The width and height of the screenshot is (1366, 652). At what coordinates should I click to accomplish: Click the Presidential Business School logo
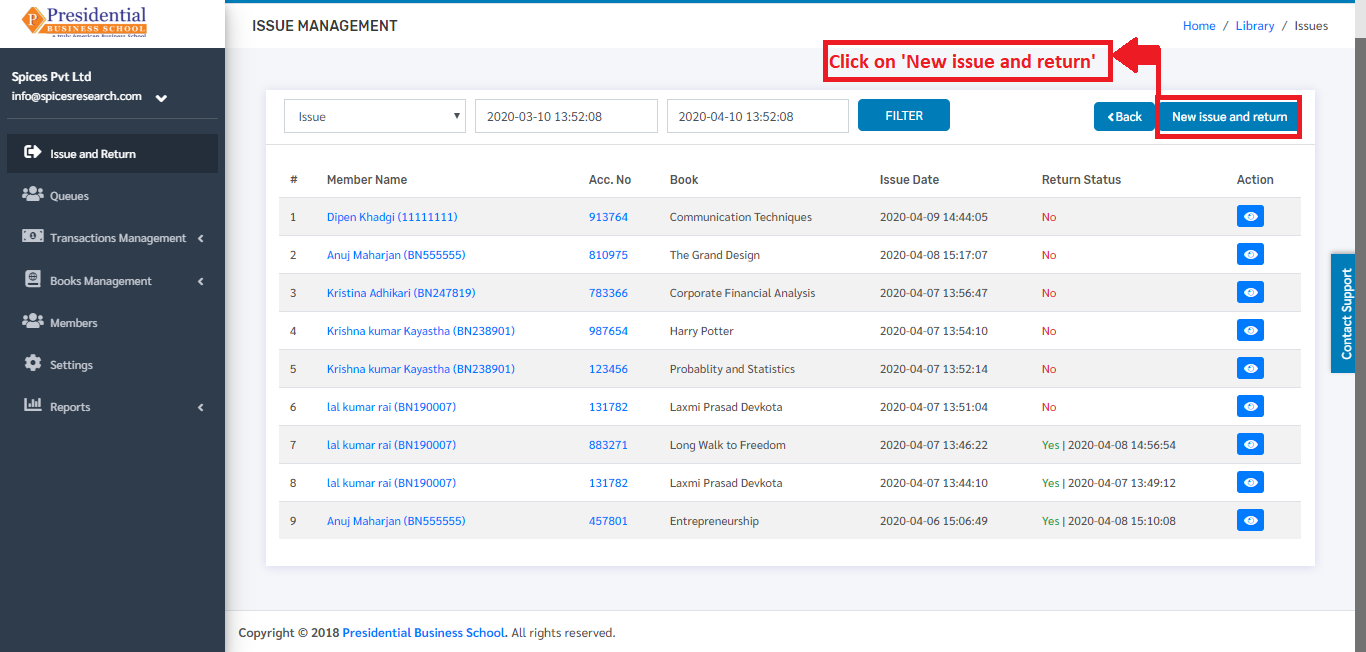(x=85, y=22)
